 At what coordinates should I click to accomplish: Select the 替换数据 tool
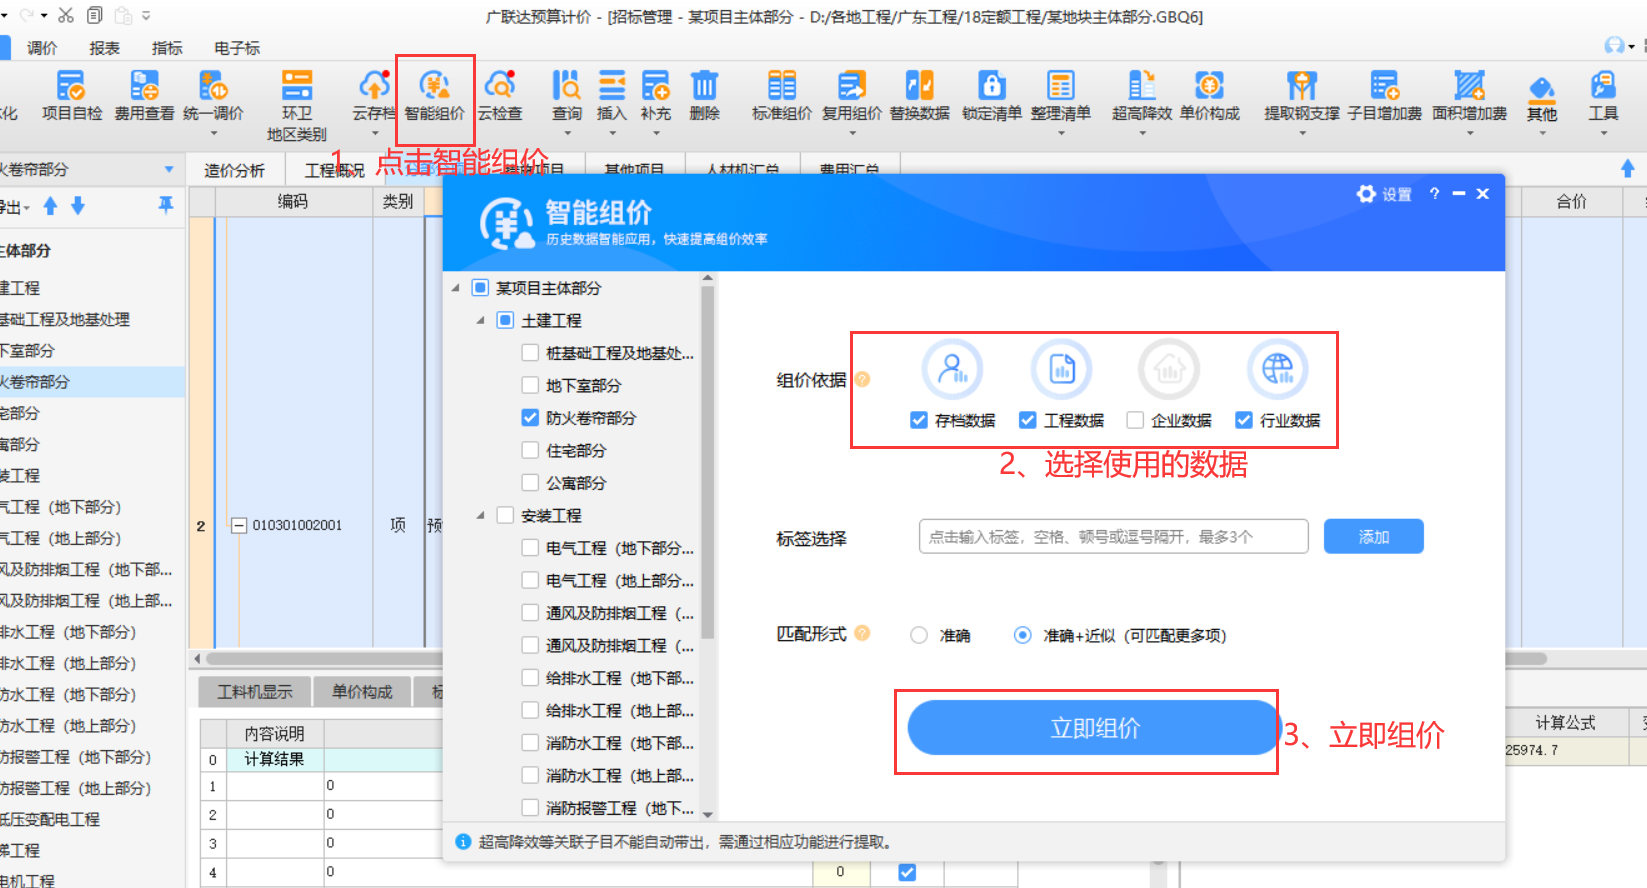coord(920,96)
